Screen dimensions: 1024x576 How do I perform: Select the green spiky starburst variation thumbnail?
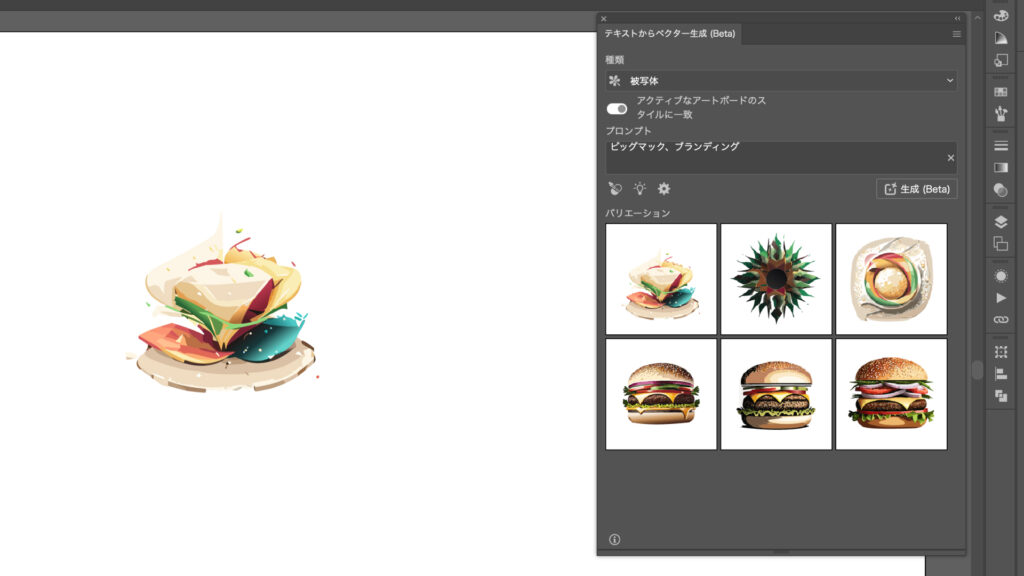tap(776, 279)
